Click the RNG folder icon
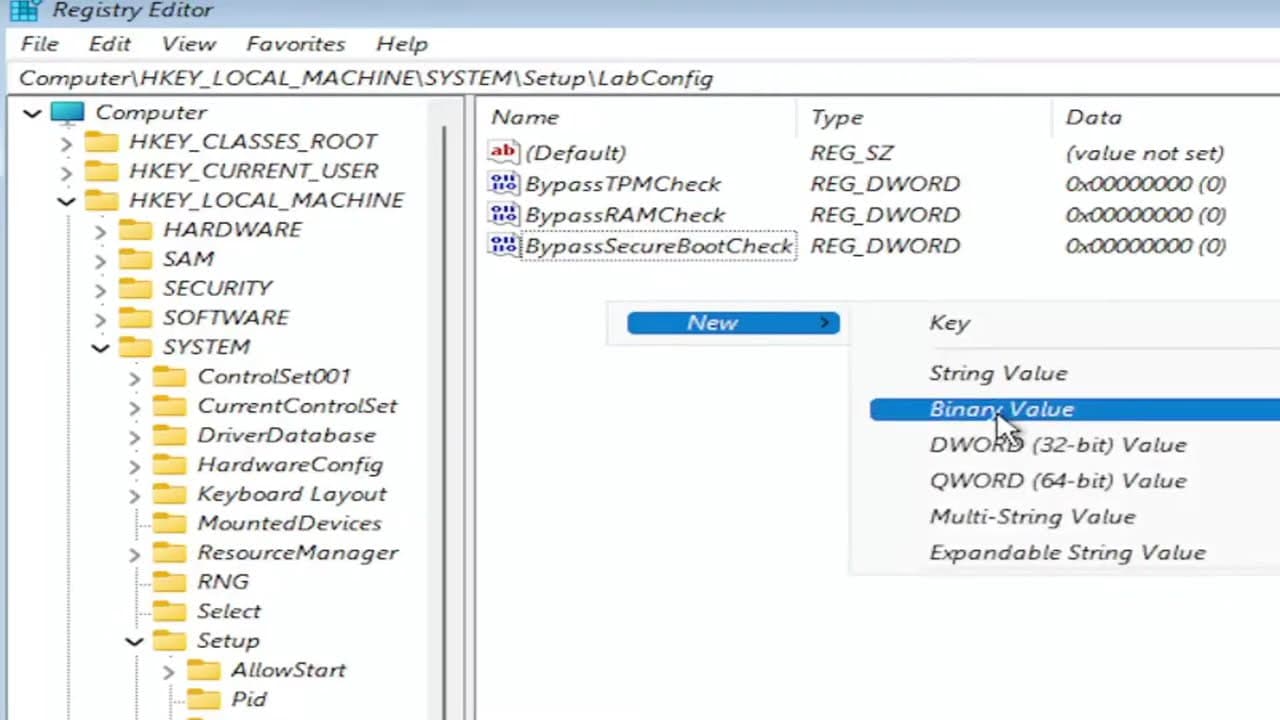 tap(170, 582)
